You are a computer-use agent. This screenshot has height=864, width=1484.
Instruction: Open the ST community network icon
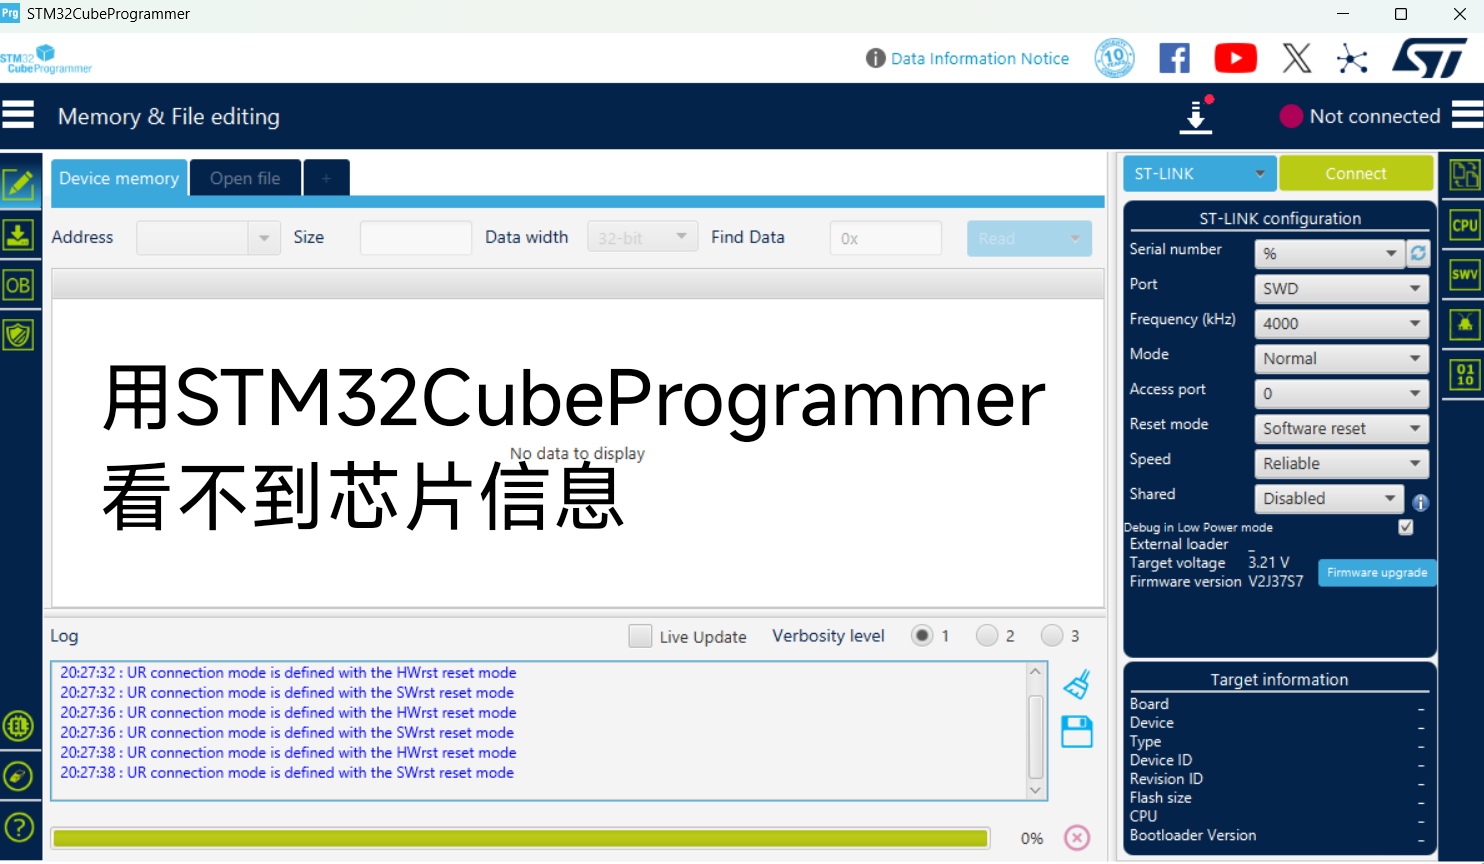click(x=1352, y=59)
